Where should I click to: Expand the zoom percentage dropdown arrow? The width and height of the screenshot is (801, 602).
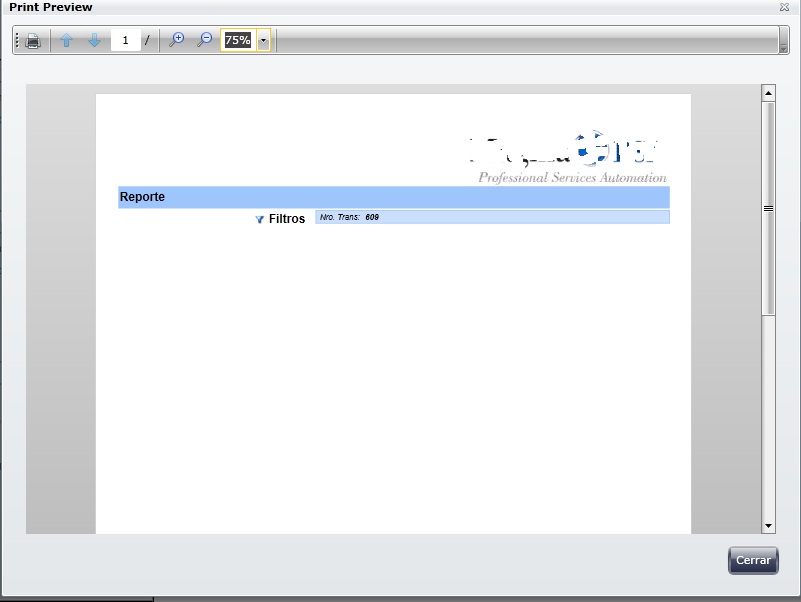click(264, 40)
